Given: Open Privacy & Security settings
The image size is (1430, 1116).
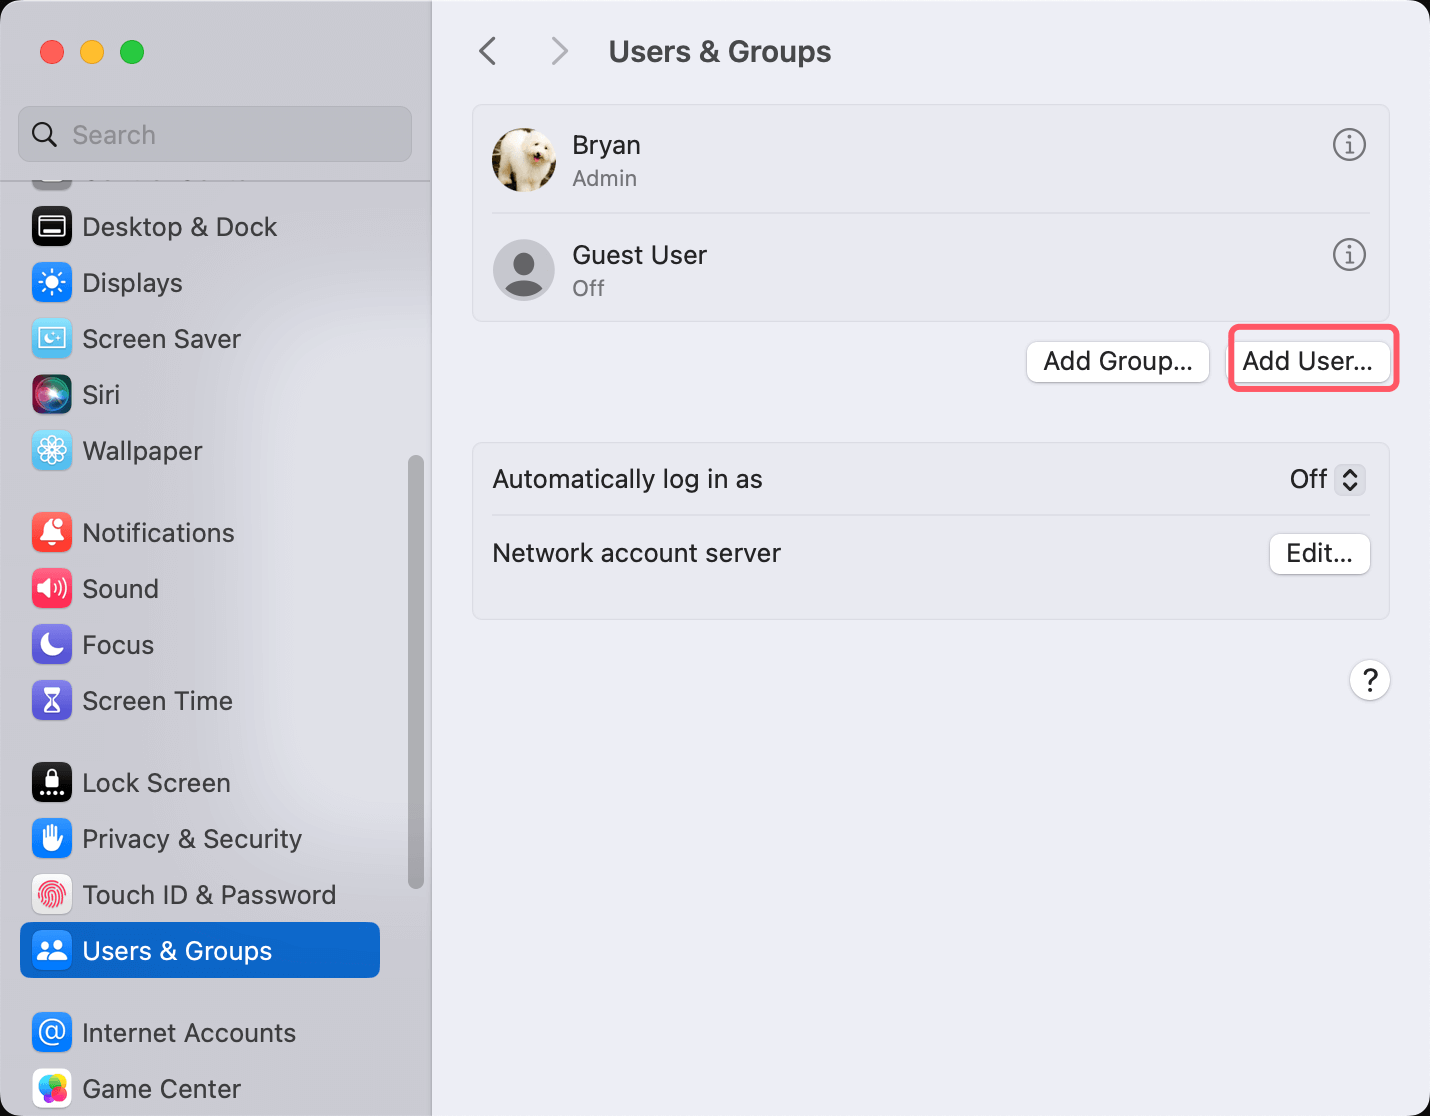Looking at the screenshot, I should [x=191, y=839].
